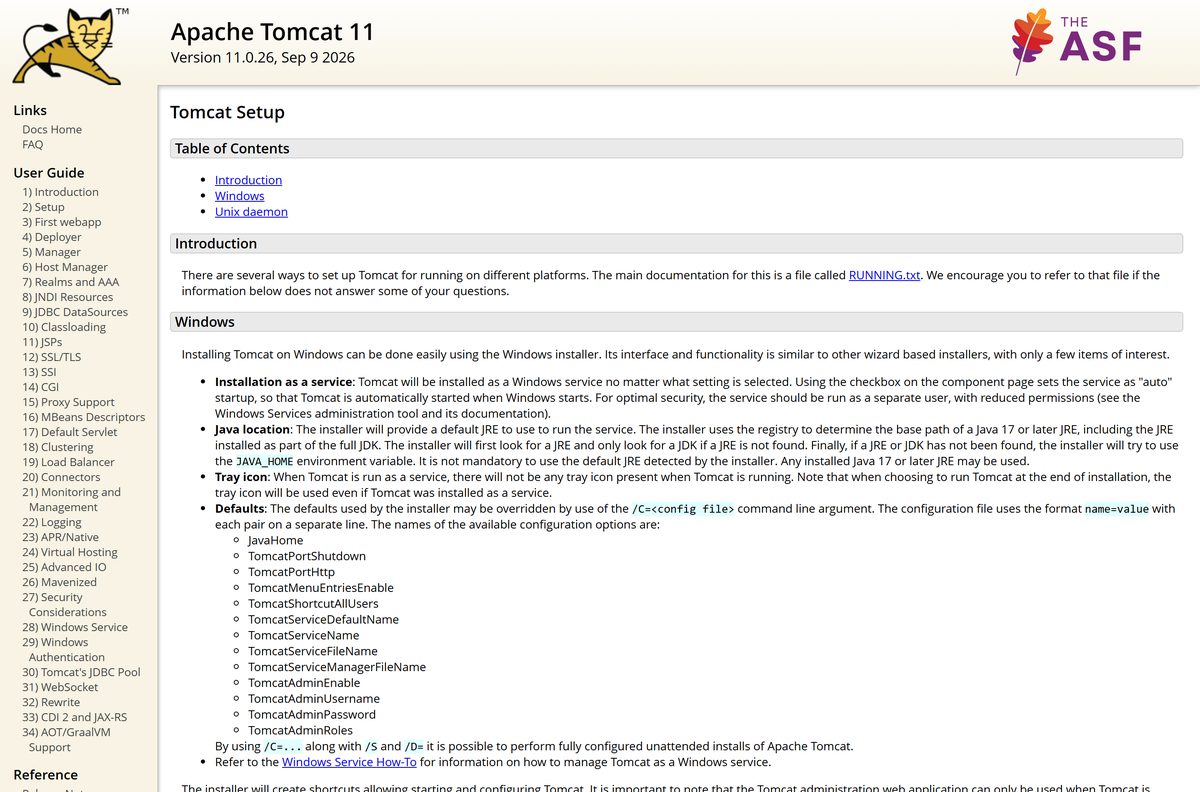The height and width of the screenshot is (792, 1200).
Task: Go to 1) Introduction in User Guide
Action: click(x=60, y=192)
